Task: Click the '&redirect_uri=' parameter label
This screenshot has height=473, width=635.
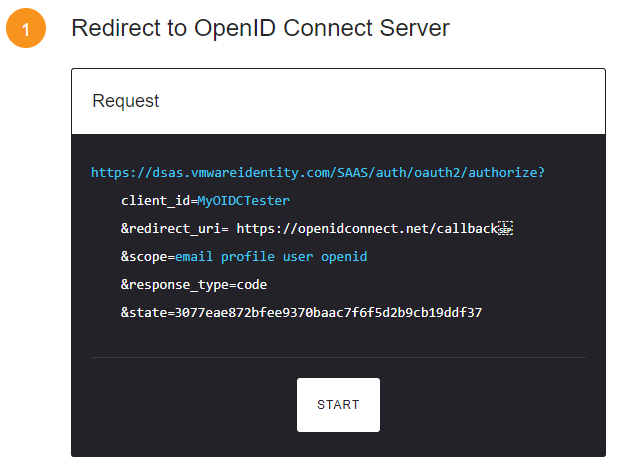Action: [x=175, y=229]
